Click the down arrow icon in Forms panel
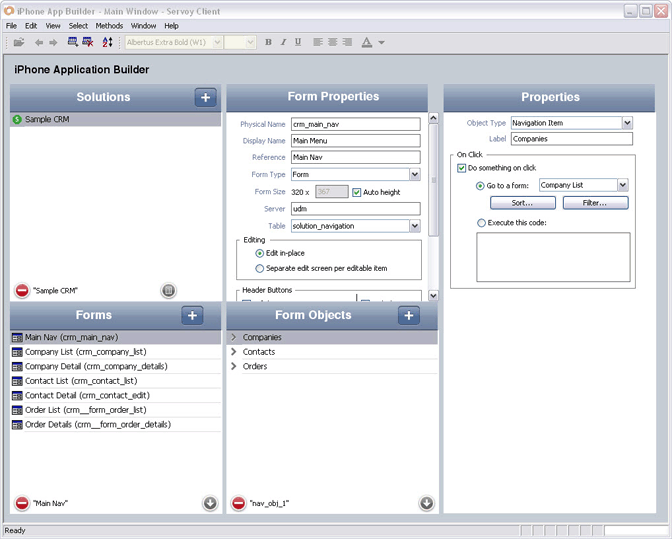672x539 pixels. (210, 503)
